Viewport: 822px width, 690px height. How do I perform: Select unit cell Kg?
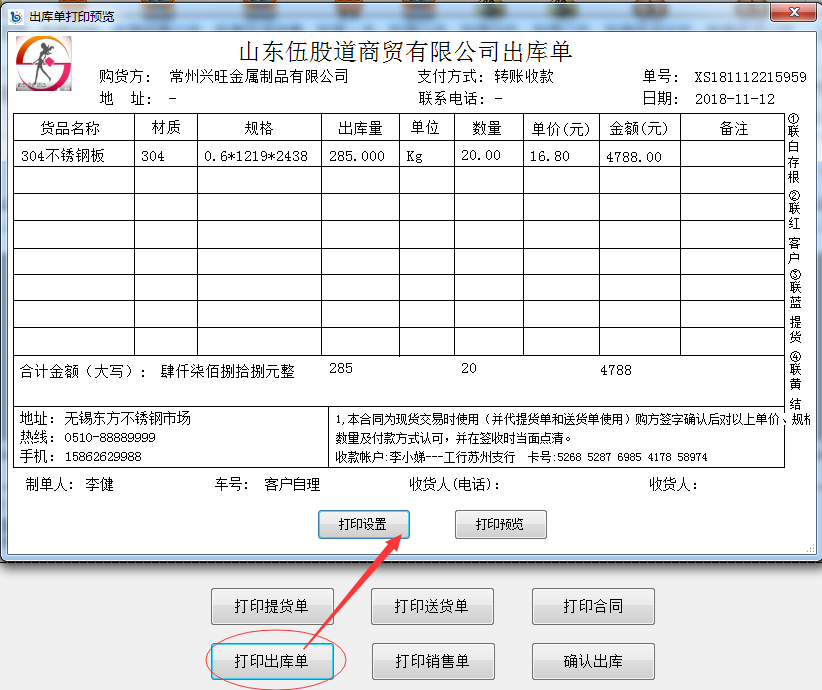tap(426, 154)
